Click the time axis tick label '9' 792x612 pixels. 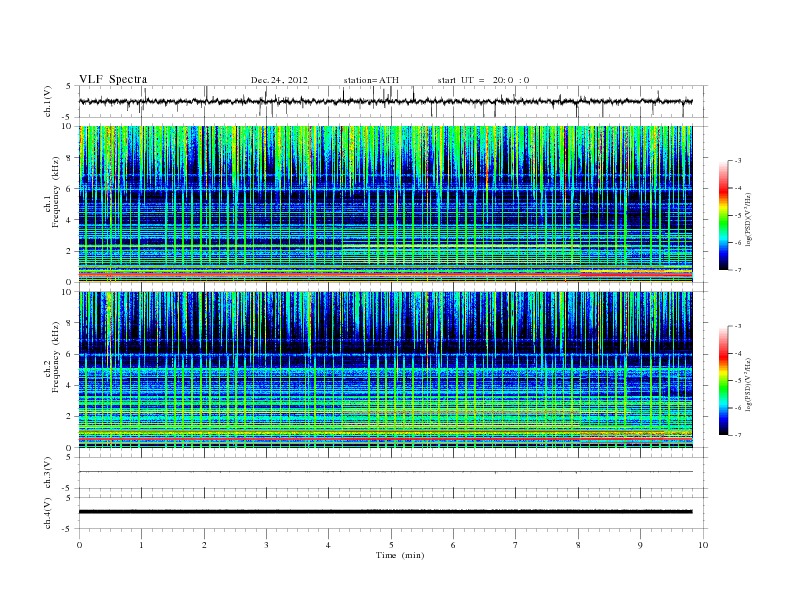[x=640, y=545]
